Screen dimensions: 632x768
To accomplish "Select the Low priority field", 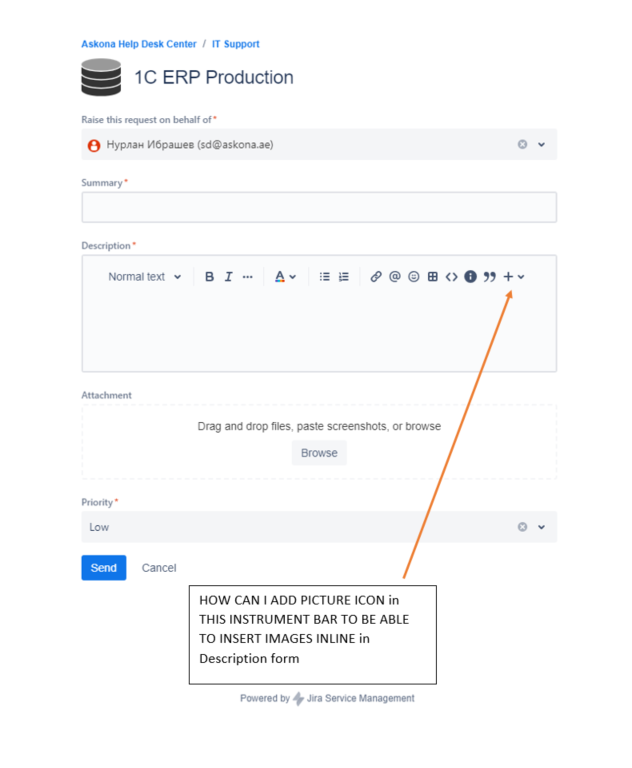I will click(319, 527).
